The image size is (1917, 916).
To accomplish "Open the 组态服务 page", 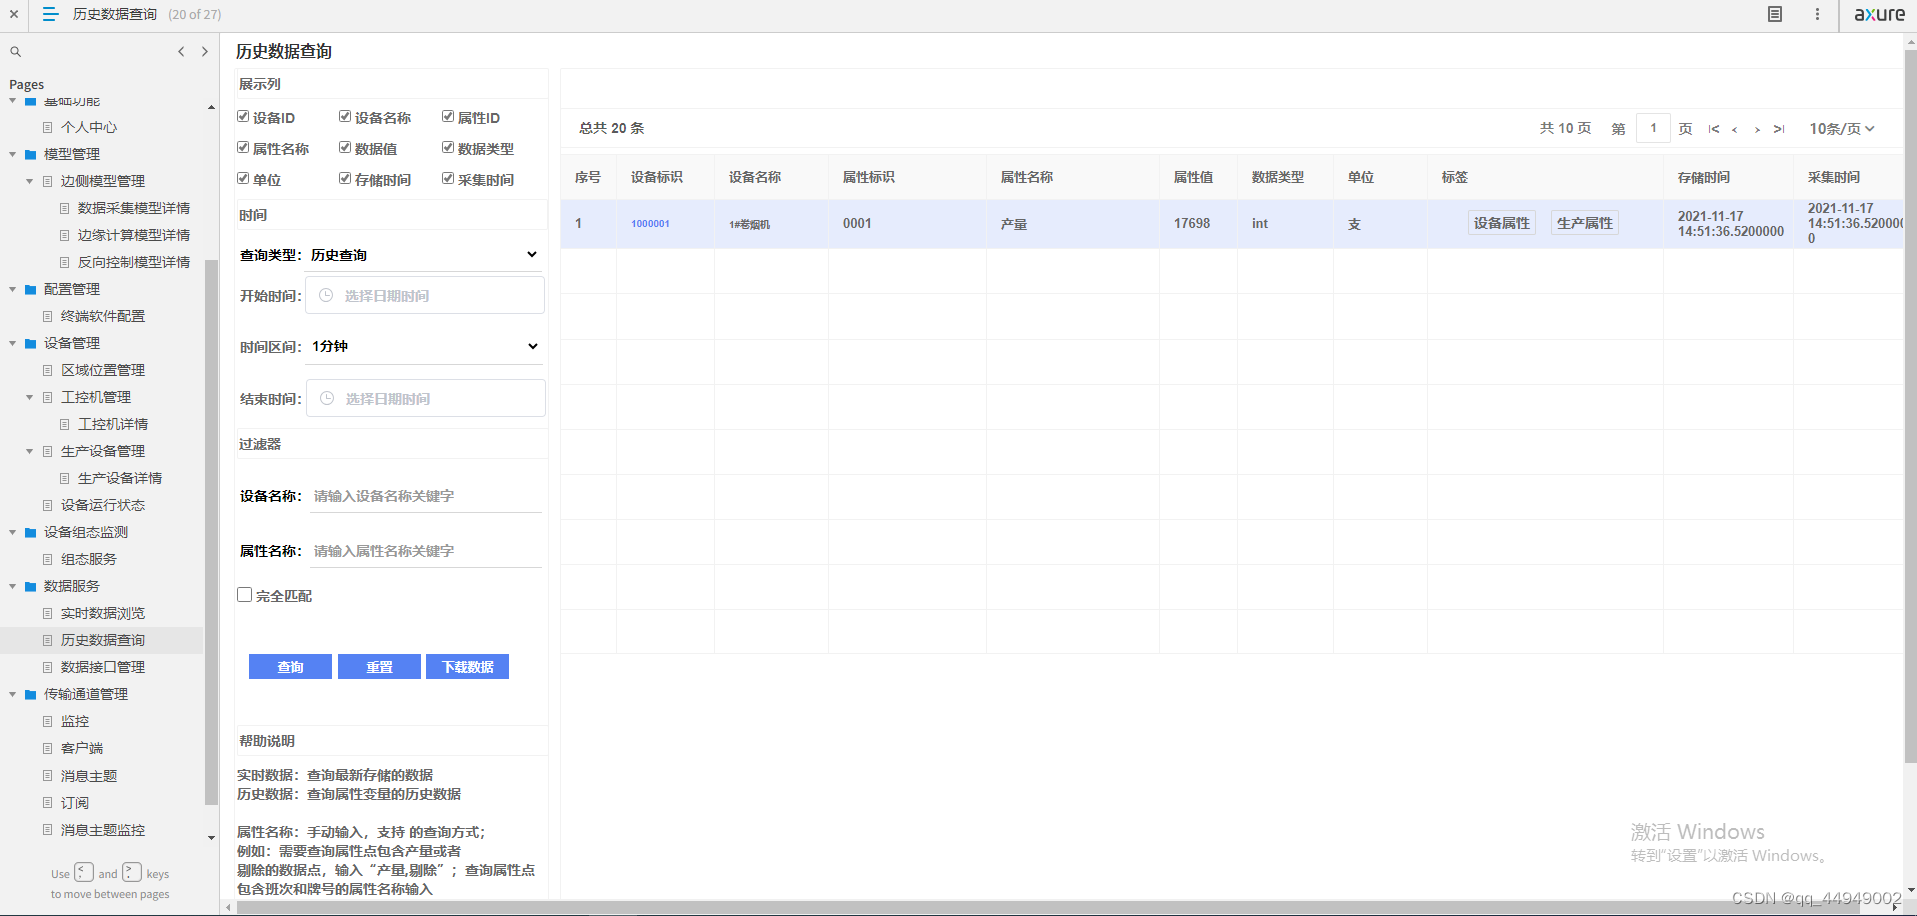I will point(89,559).
